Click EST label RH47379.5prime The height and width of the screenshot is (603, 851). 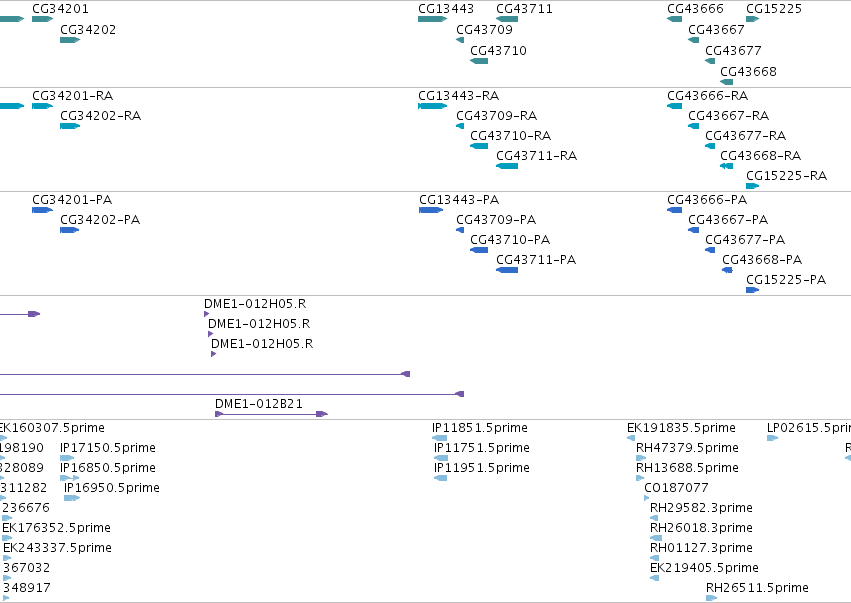pos(687,448)
